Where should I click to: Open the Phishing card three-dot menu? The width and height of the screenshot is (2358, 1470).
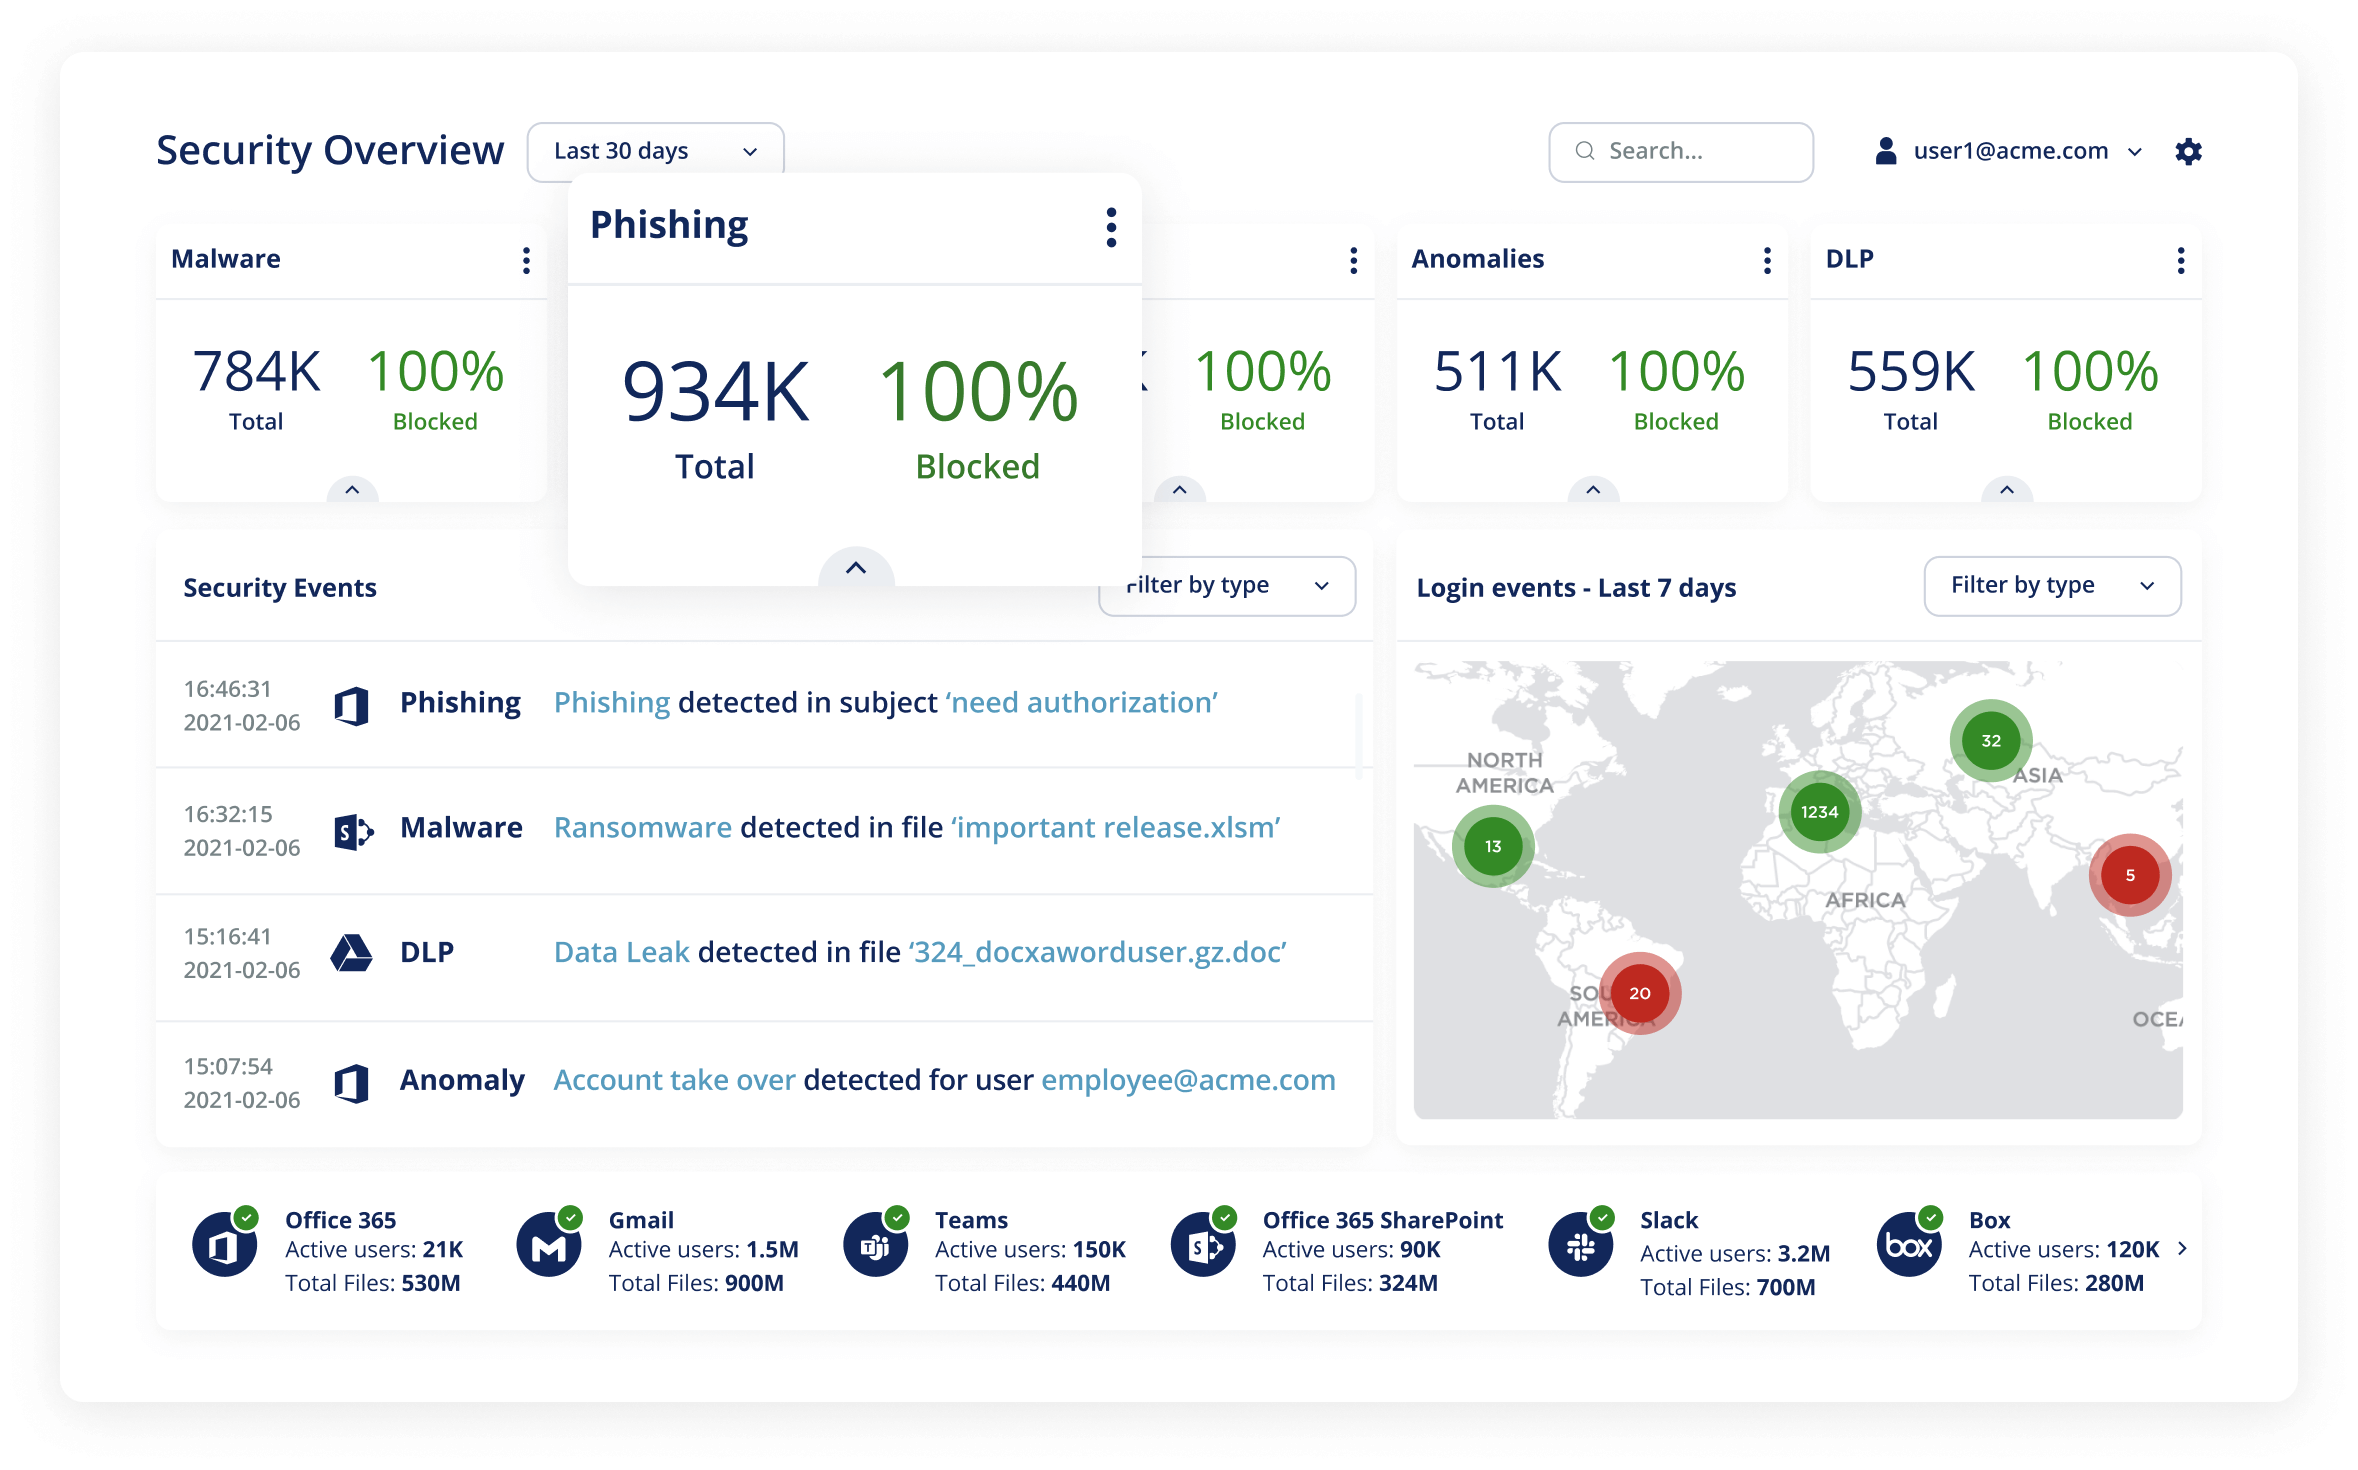click(x=1111, y=228)
